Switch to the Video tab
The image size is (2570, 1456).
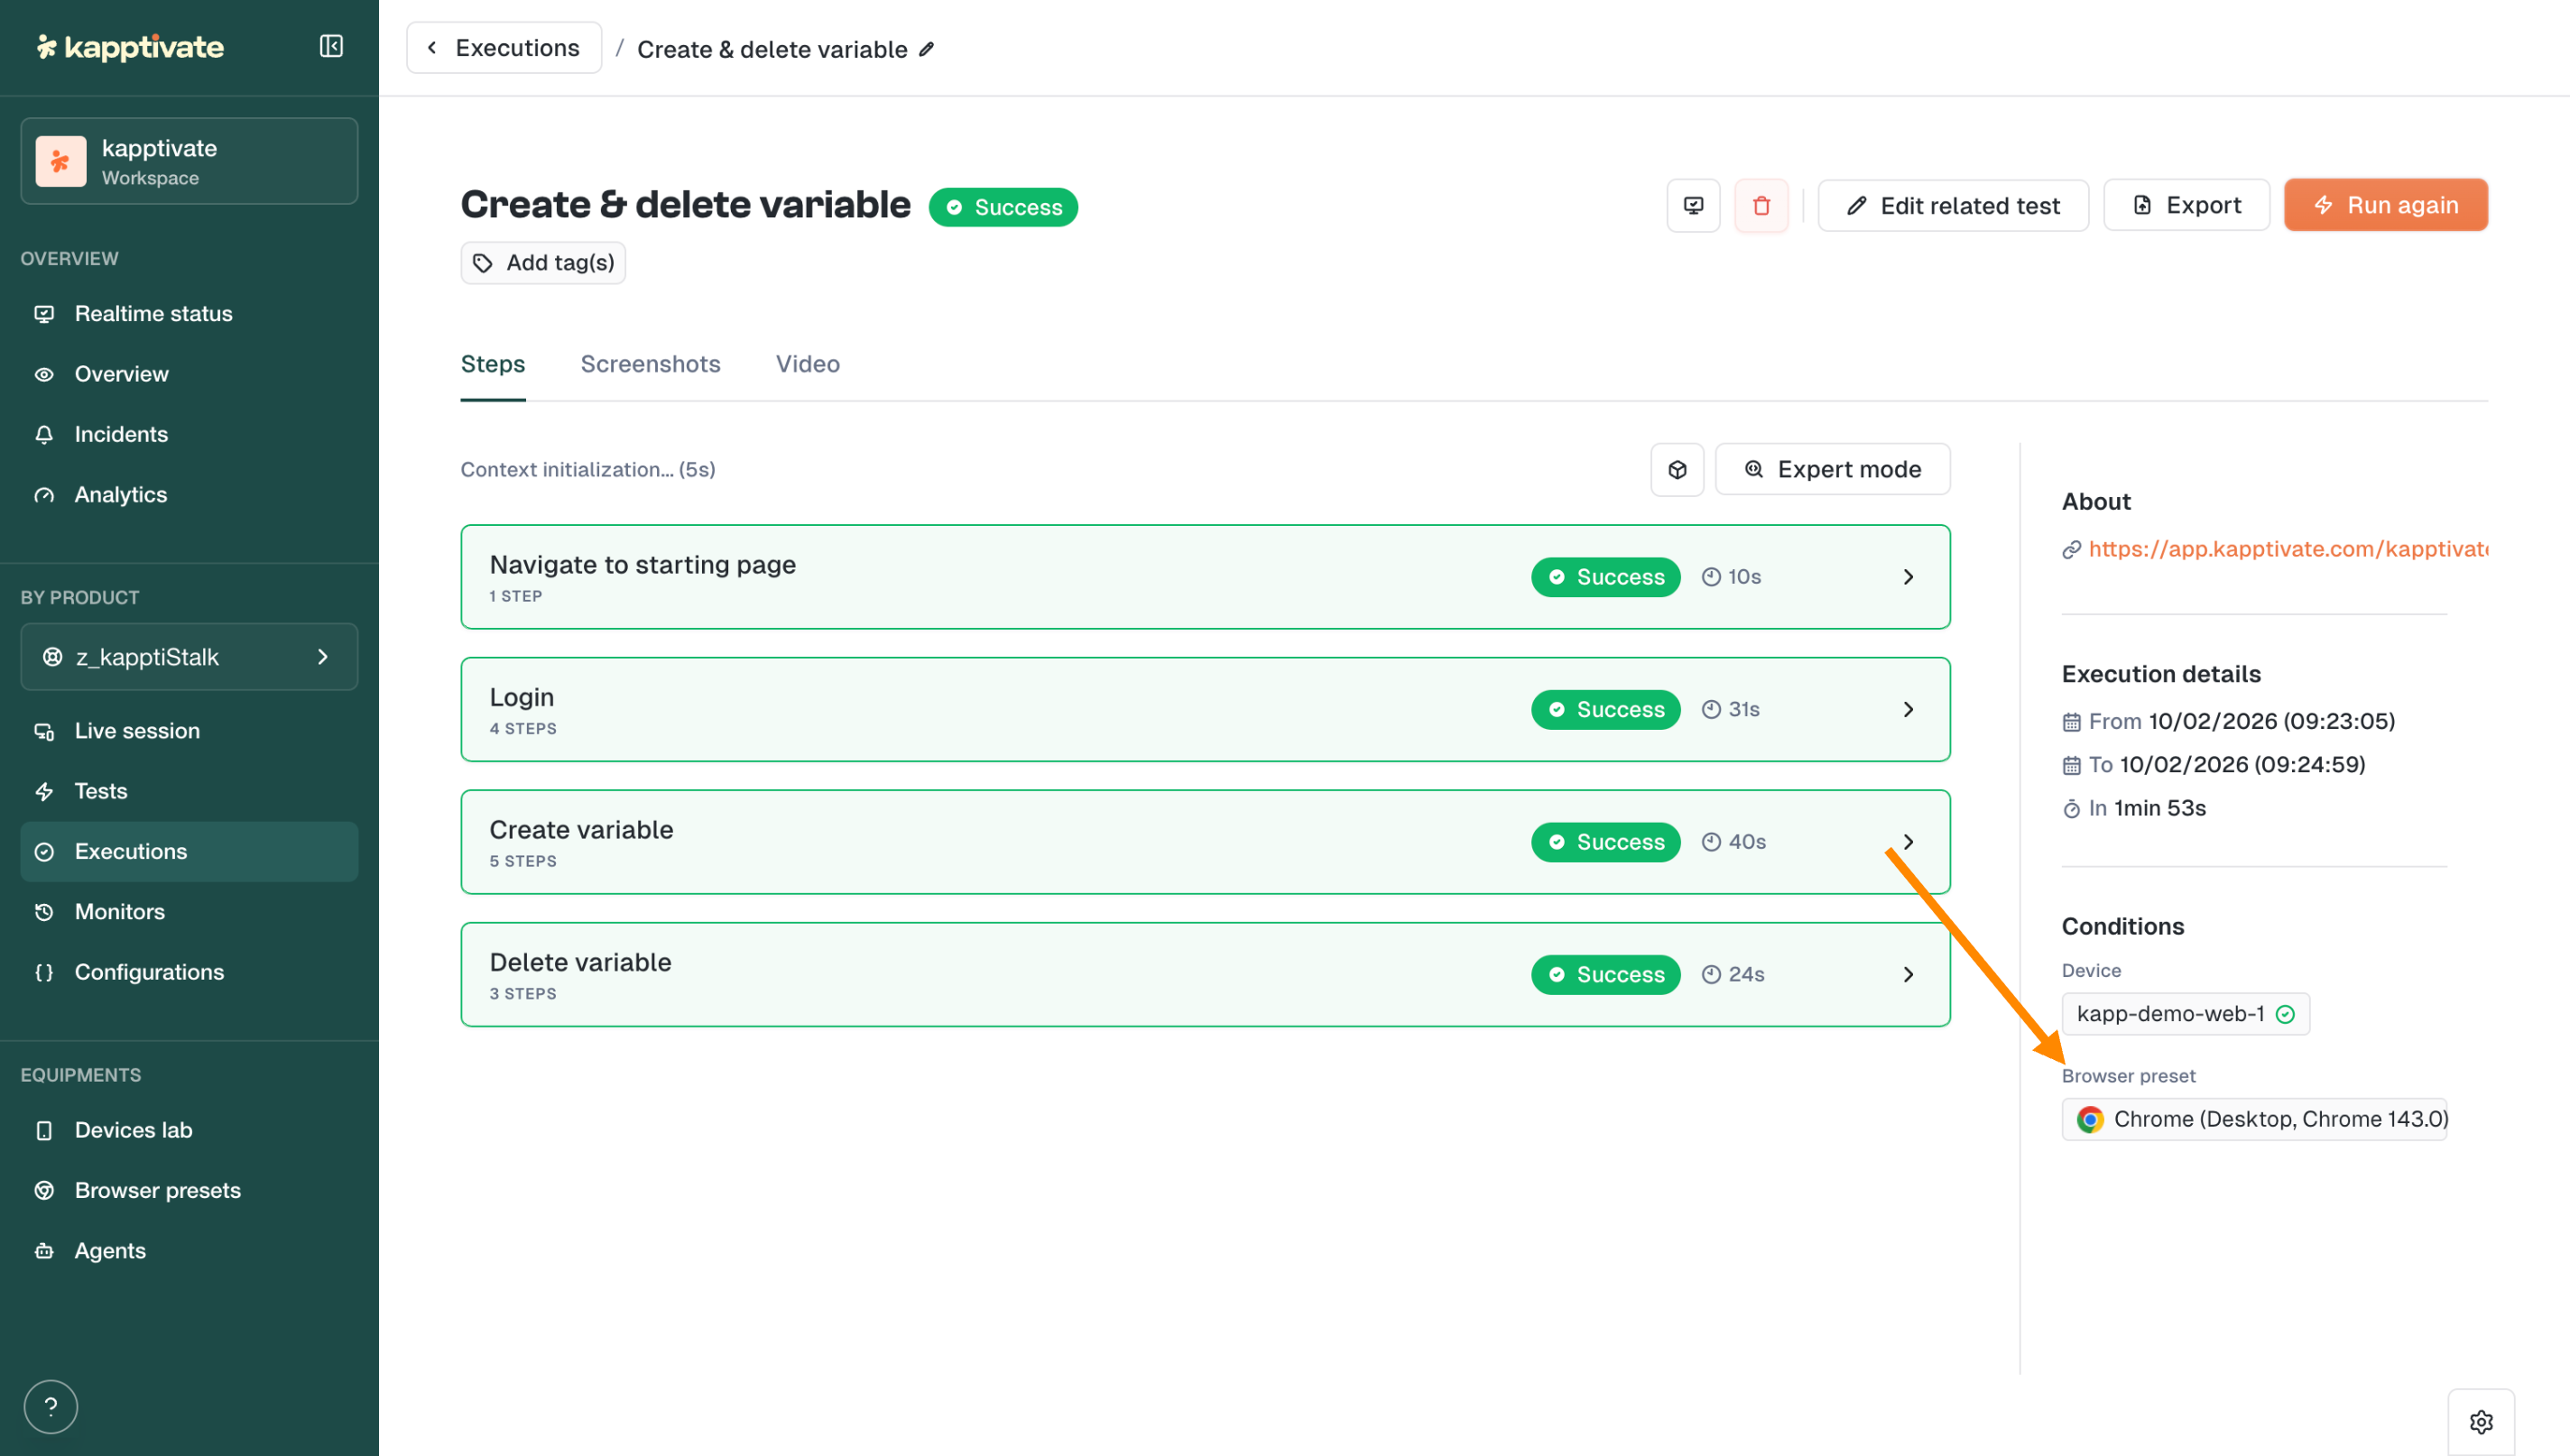807,364
